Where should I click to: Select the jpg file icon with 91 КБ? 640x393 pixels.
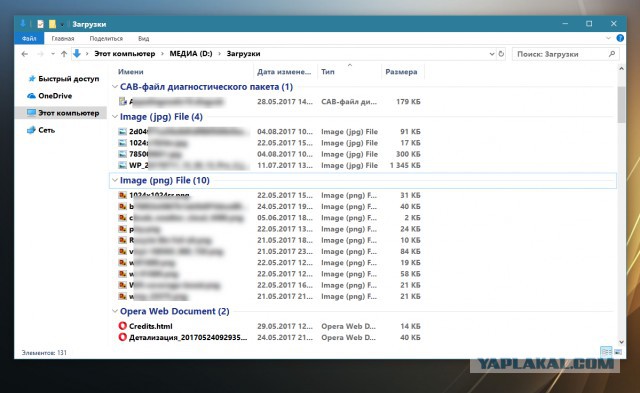pyautogui.click(x=122, y=131)
